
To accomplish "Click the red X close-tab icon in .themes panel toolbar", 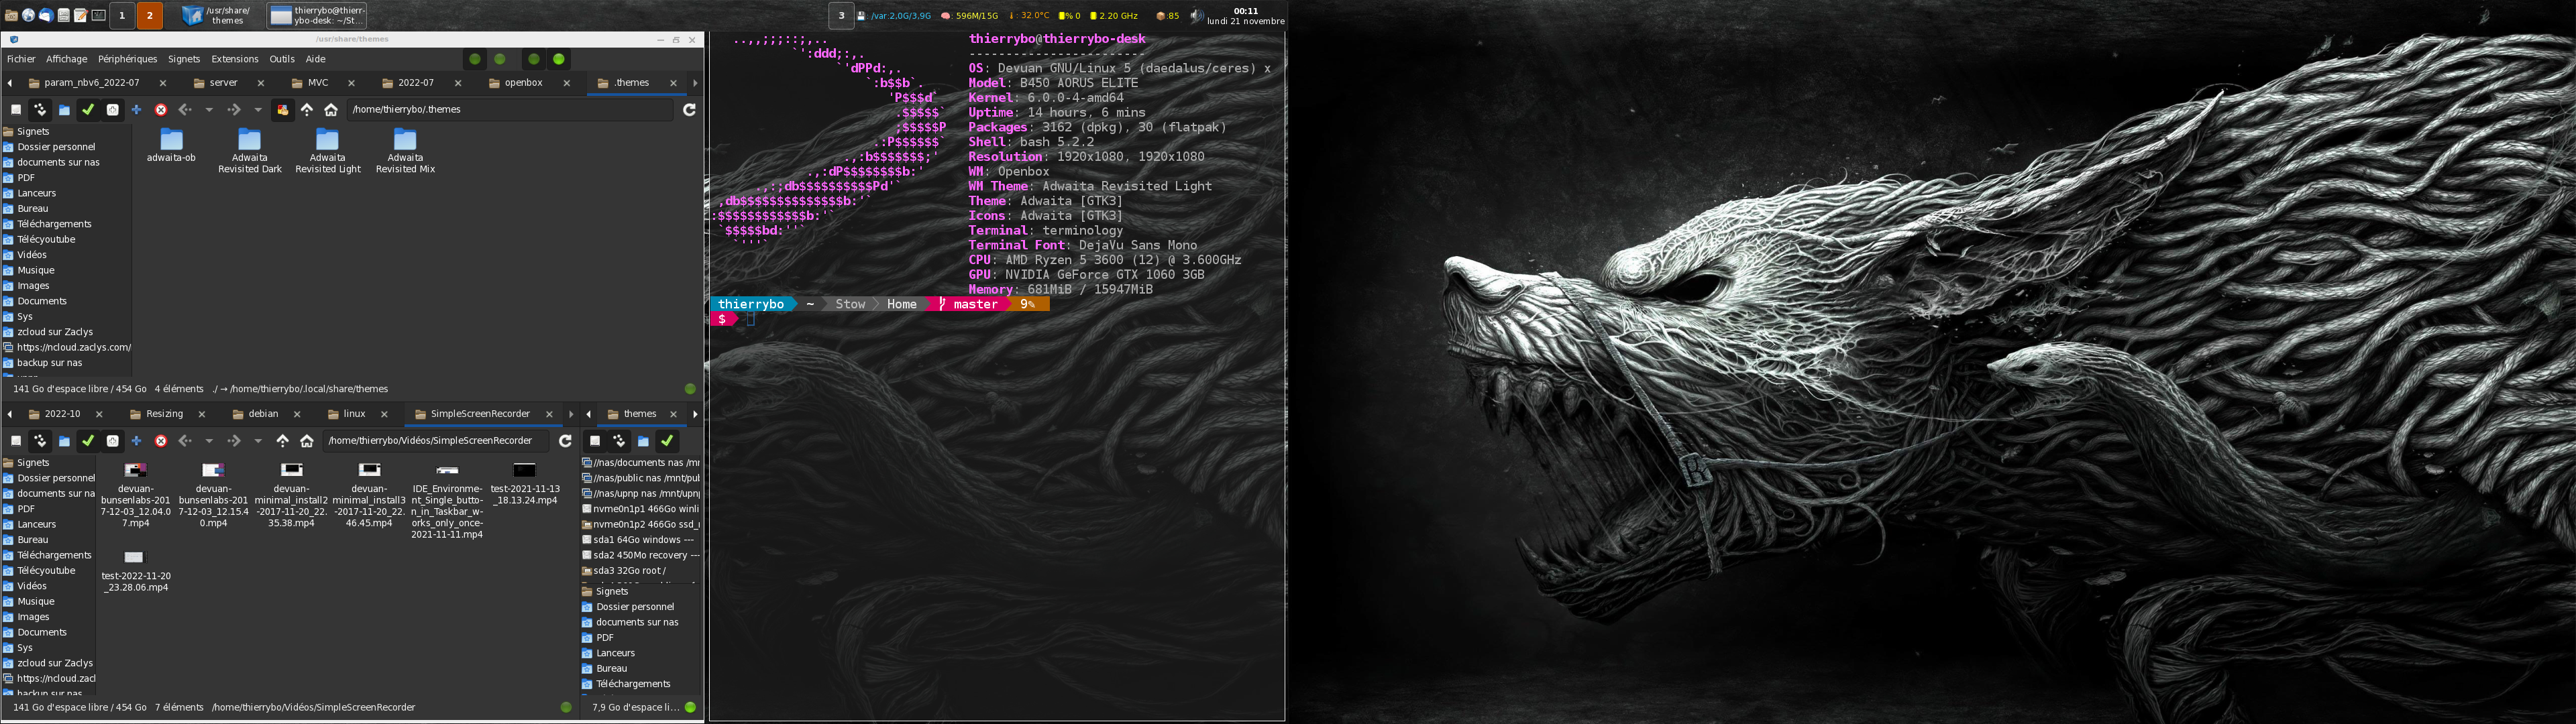I will point(161,110).
